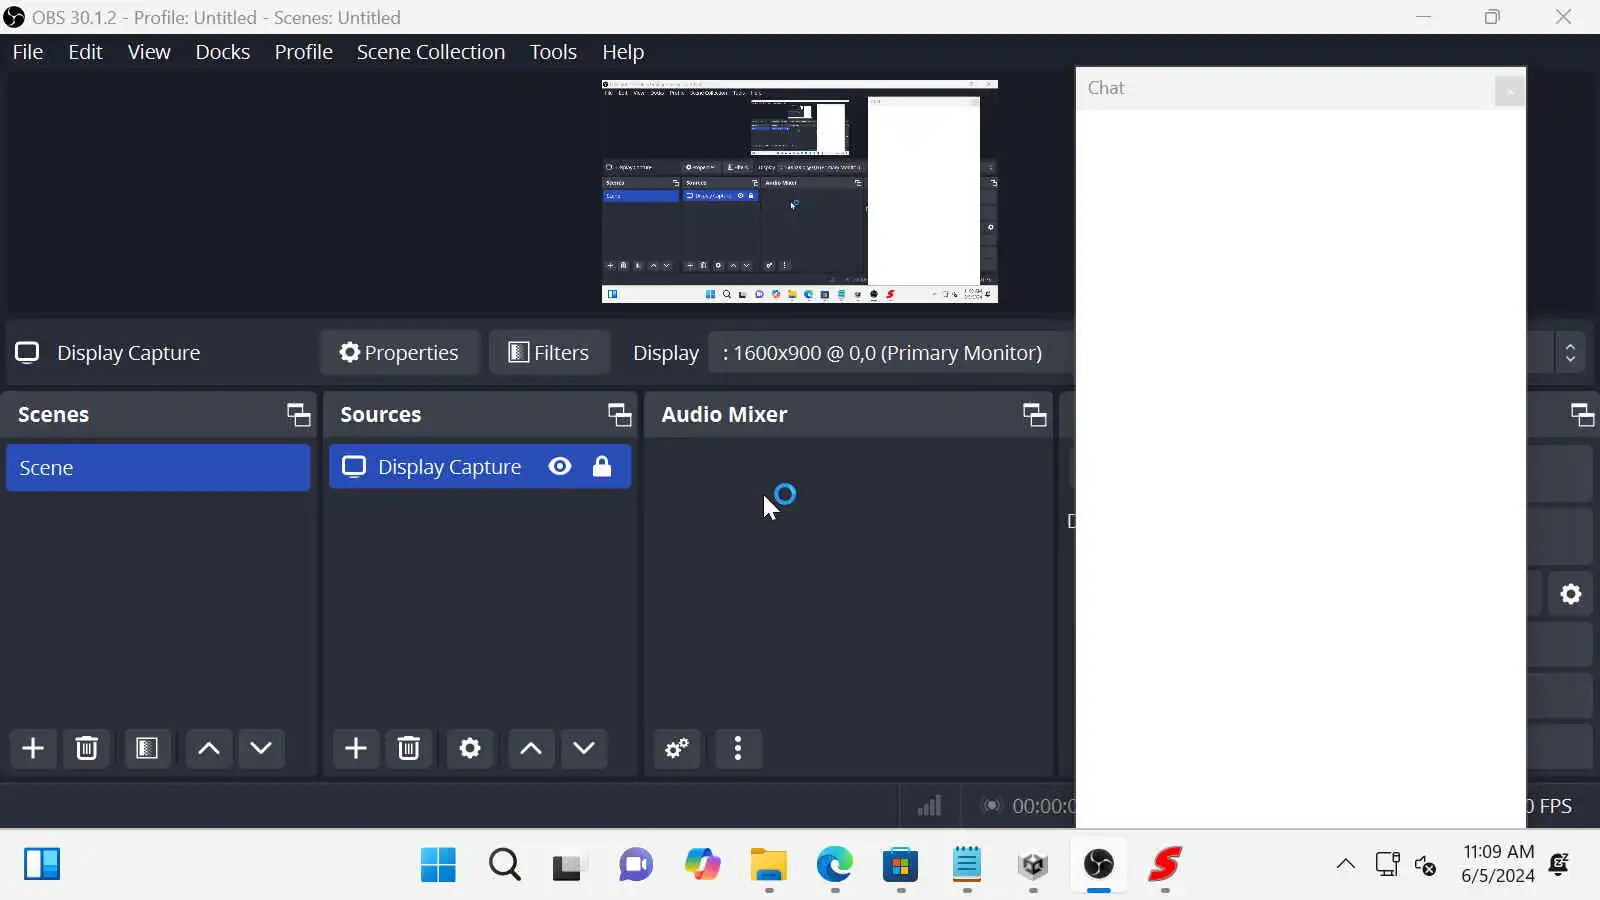The height and width of the screenshot is (900, 1600).
Task: Toggle Display Capture visibility eye
Action: 560,466
